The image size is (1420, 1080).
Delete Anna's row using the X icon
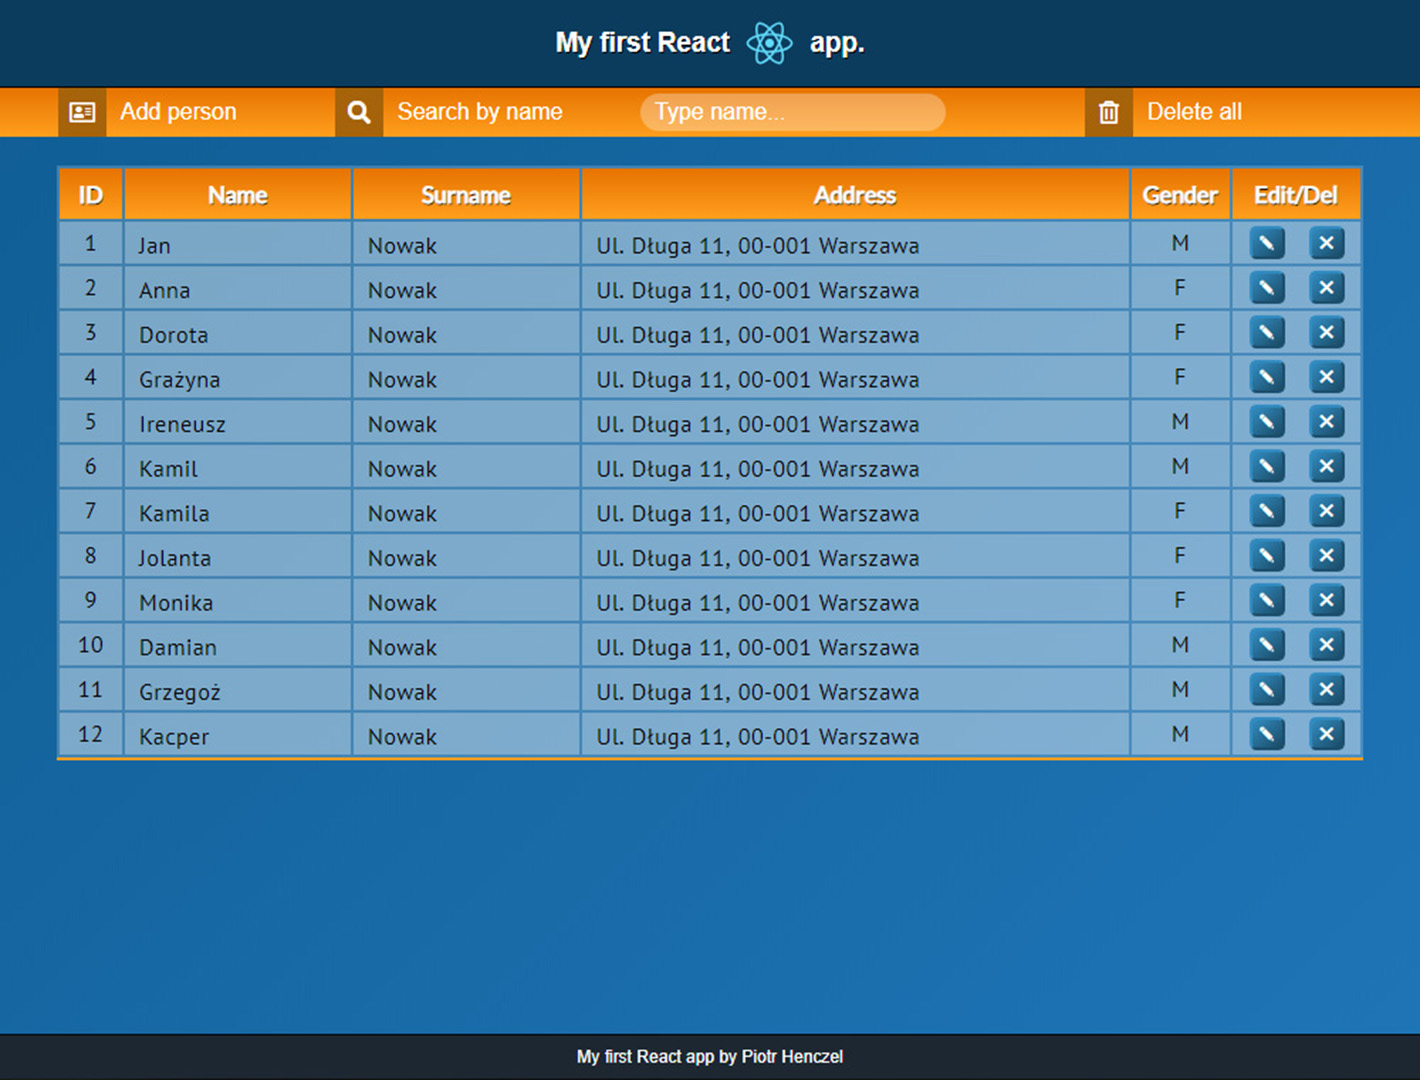(x=1326, y=288)
